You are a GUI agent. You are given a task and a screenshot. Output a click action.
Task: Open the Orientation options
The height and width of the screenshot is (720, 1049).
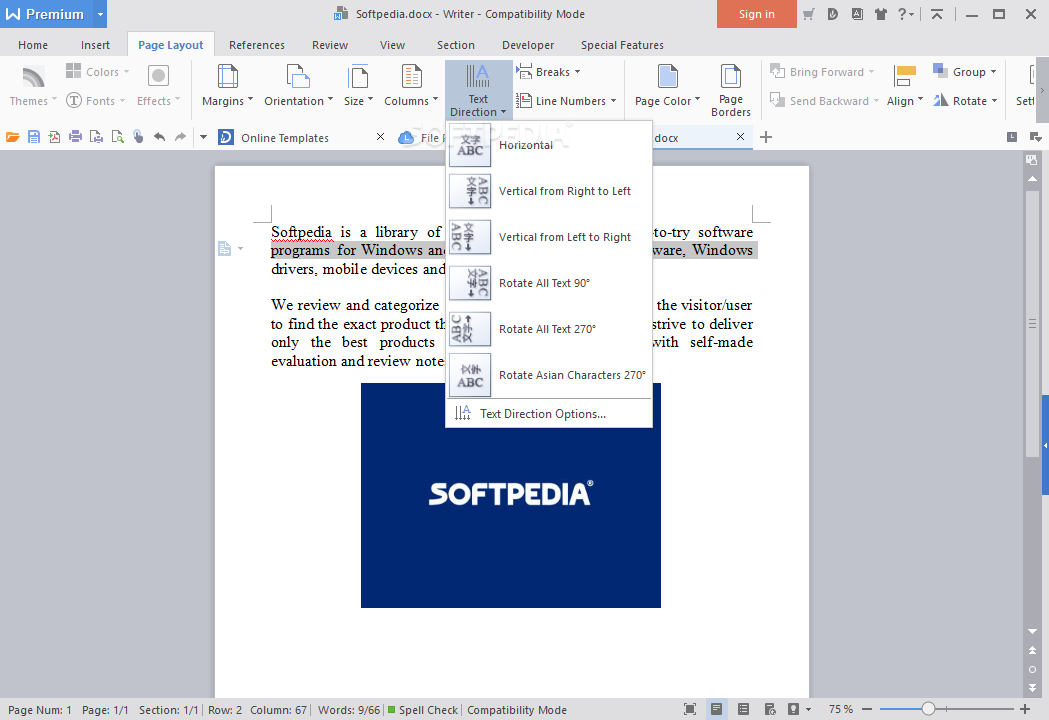point(298,86)
